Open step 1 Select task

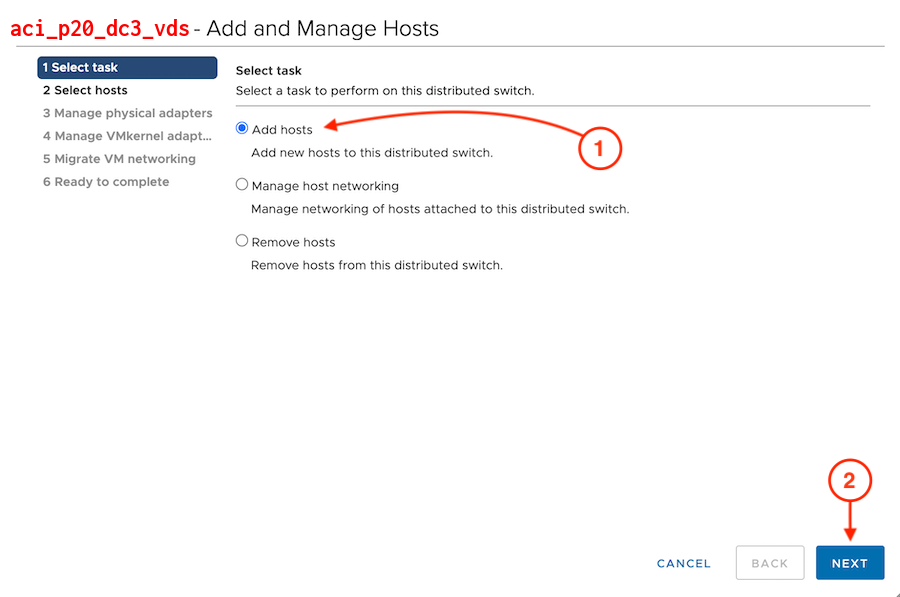pos(127,68)
